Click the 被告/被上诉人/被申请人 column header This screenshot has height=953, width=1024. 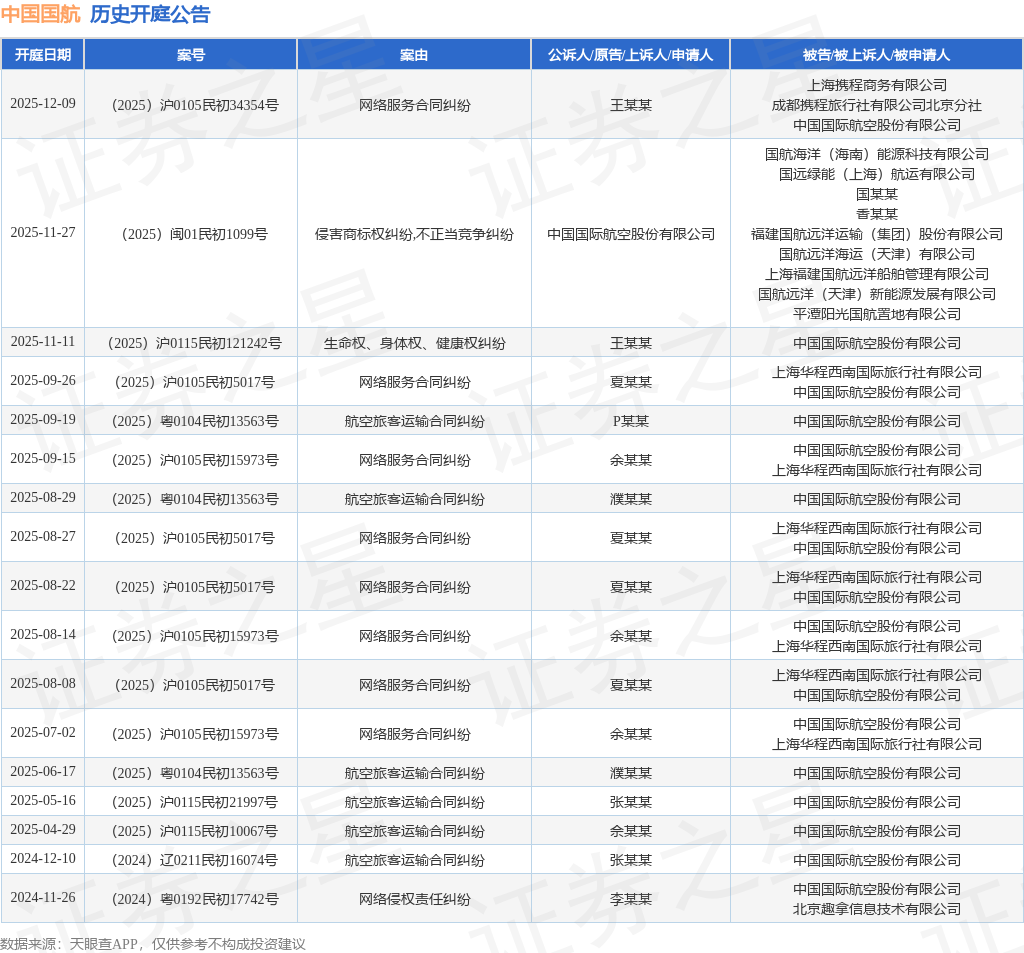point(876,55)
